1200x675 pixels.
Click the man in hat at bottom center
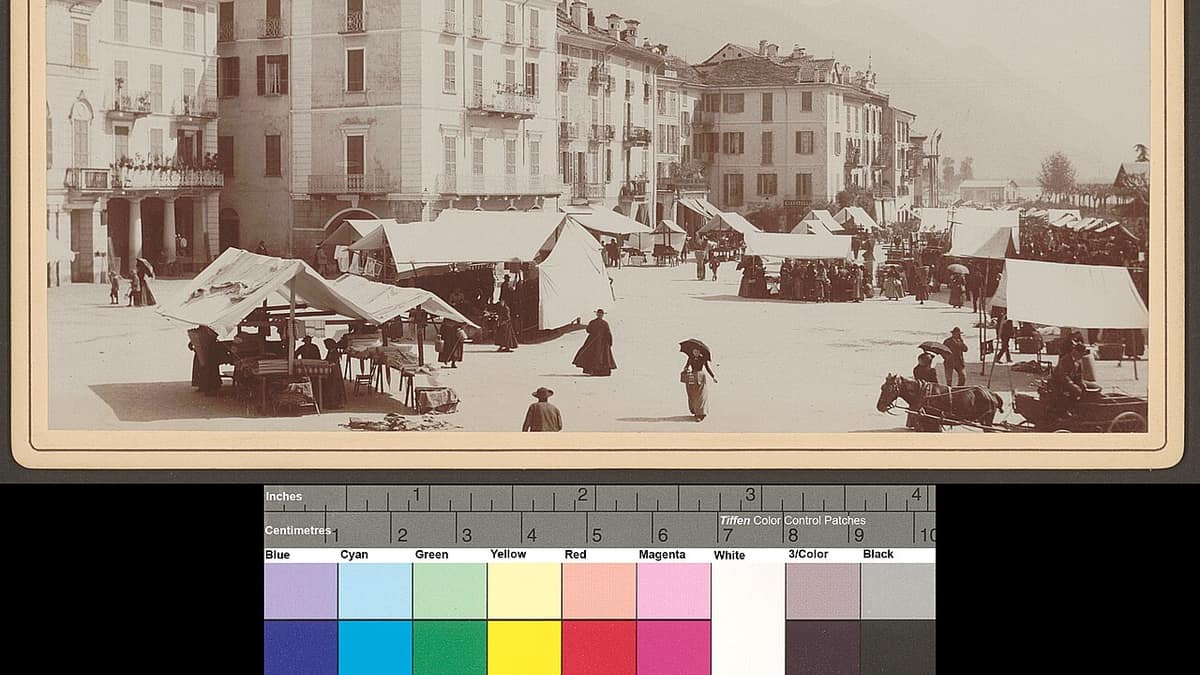(x=542, y=411)
